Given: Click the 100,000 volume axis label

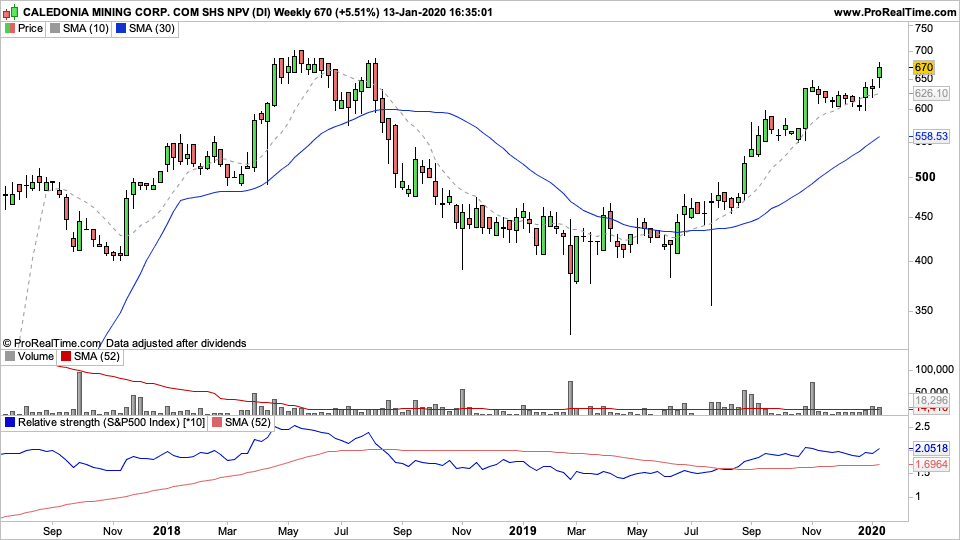Looking at the screenshot, I should point(934,369).
